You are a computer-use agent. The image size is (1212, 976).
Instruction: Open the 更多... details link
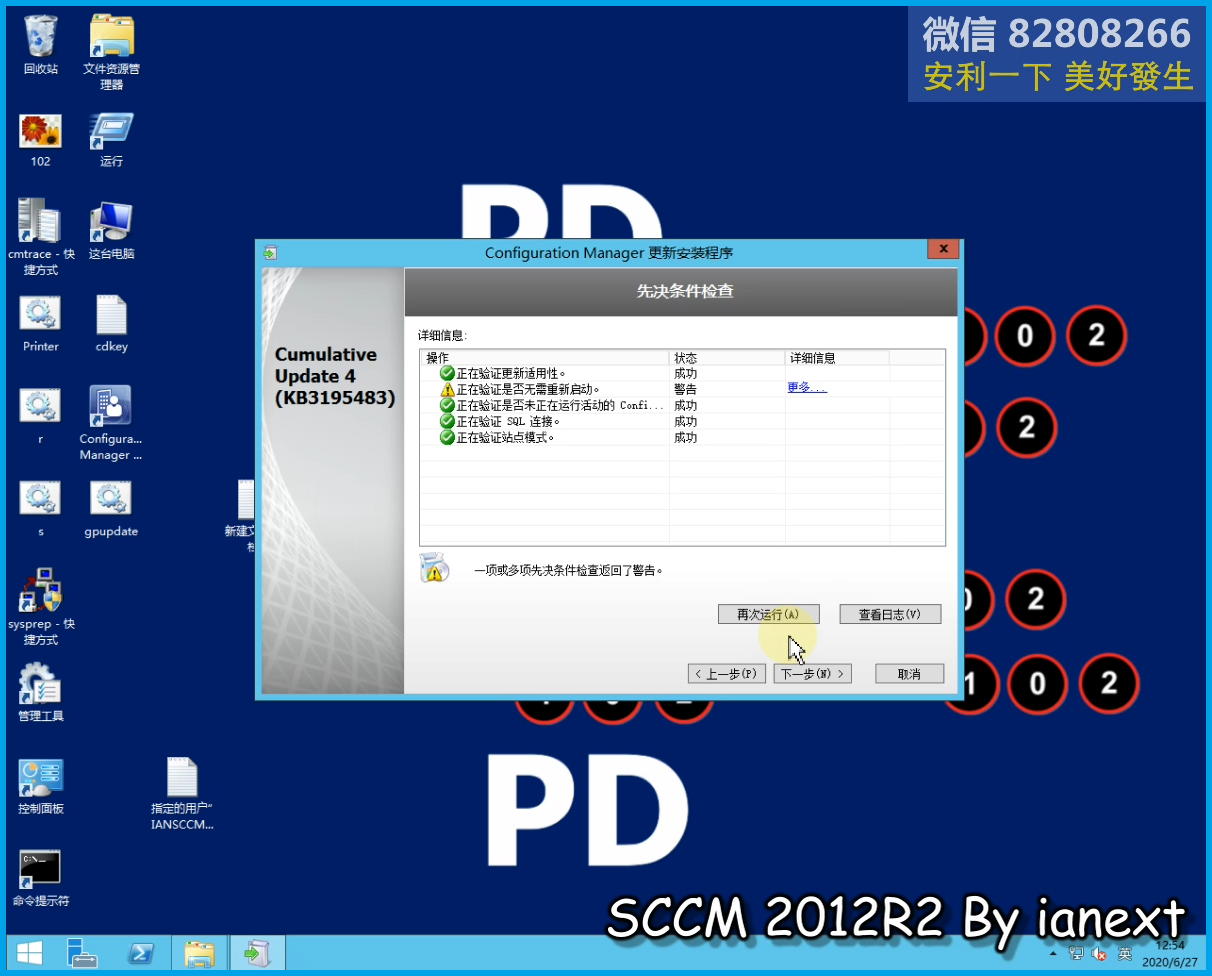point(807,388)
